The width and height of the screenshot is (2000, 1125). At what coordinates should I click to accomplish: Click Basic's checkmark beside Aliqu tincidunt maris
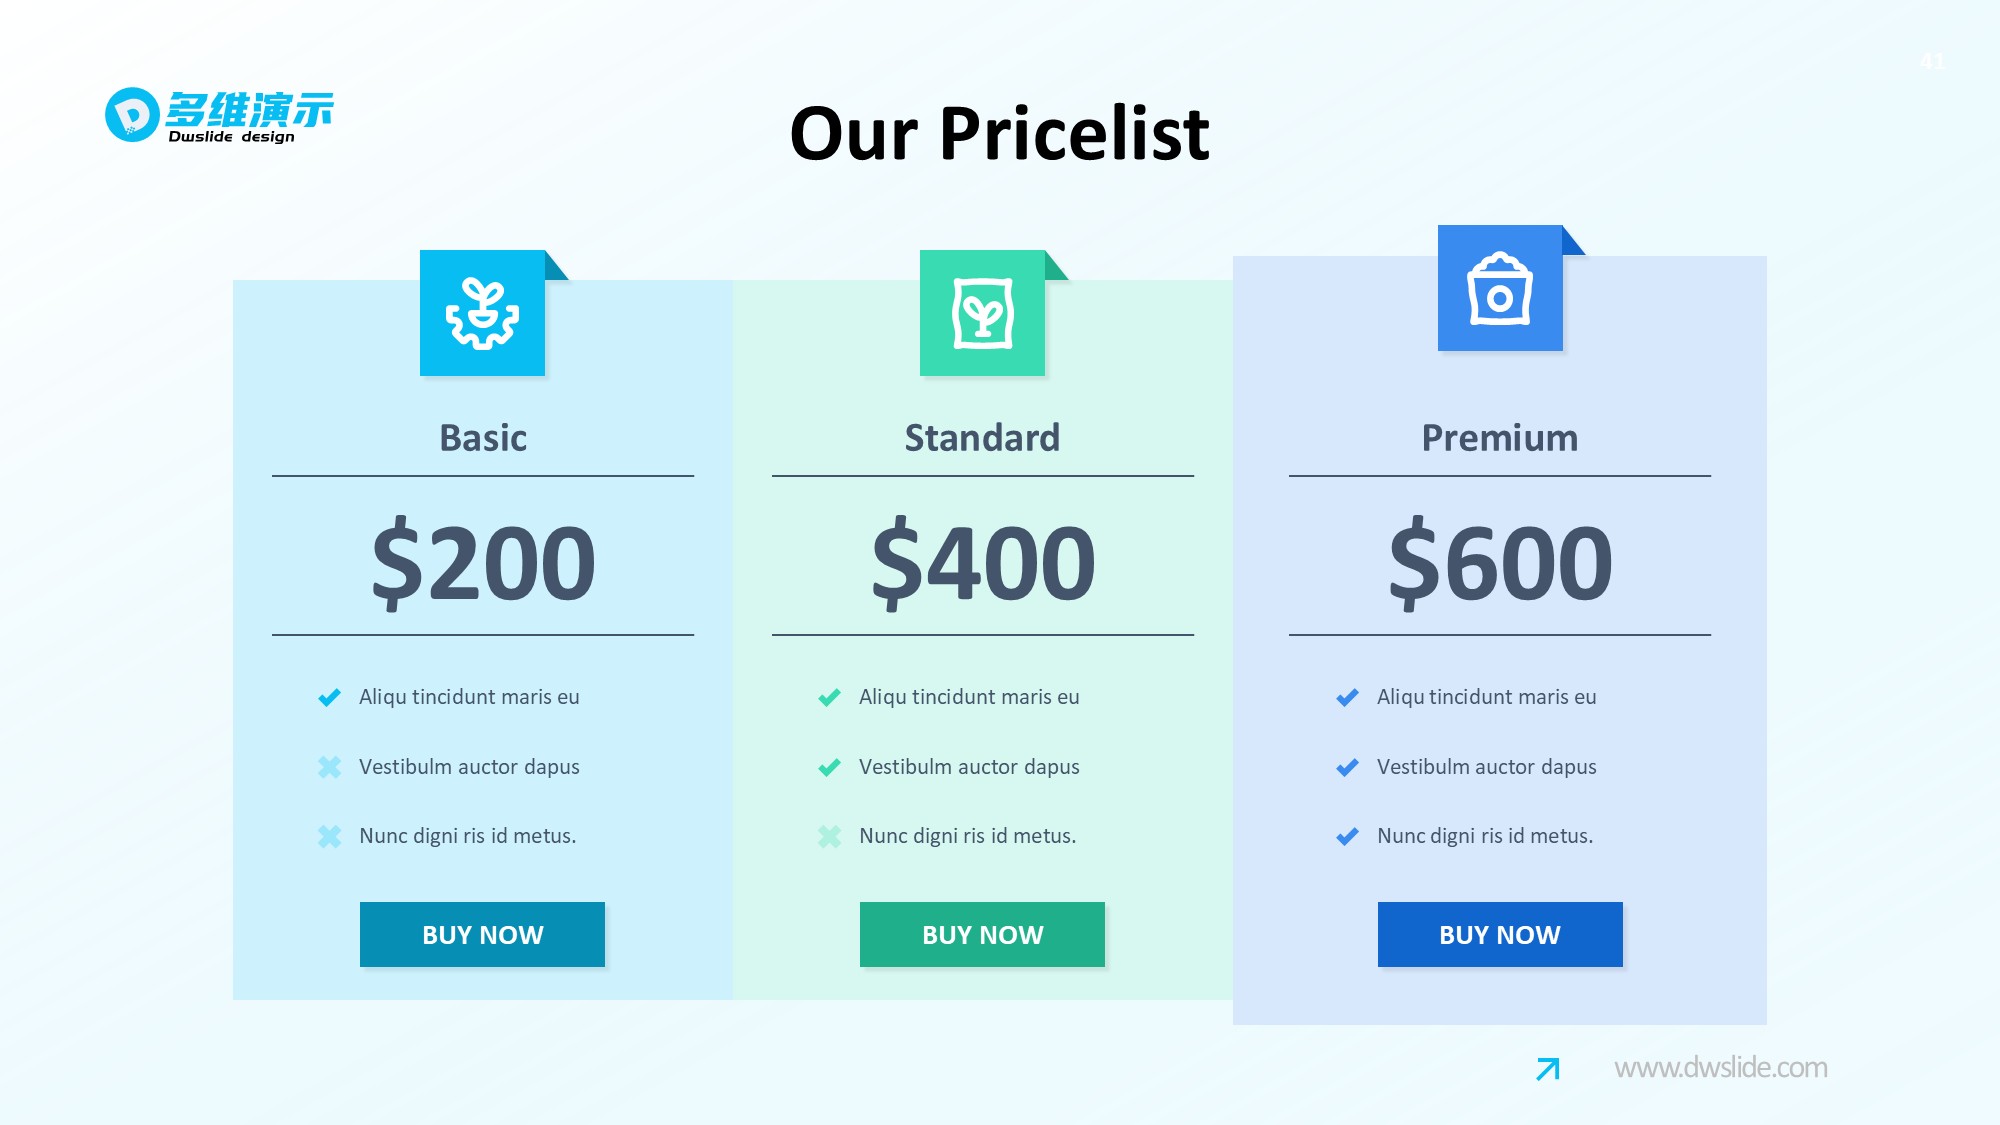pos(329,697)
